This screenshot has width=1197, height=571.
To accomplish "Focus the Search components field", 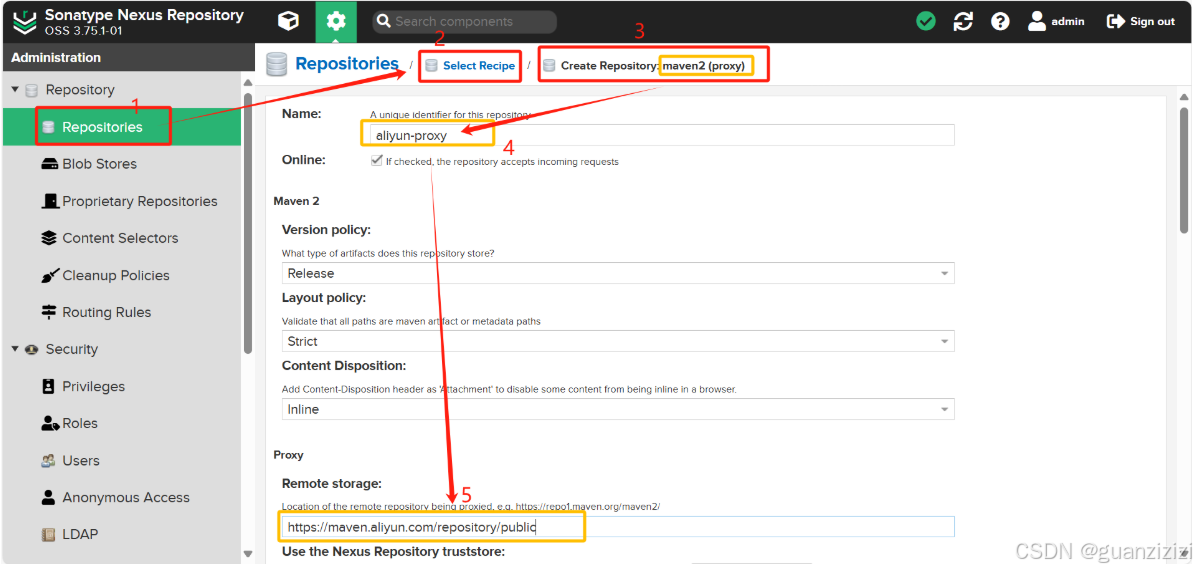I will click(x=464, y=21).
